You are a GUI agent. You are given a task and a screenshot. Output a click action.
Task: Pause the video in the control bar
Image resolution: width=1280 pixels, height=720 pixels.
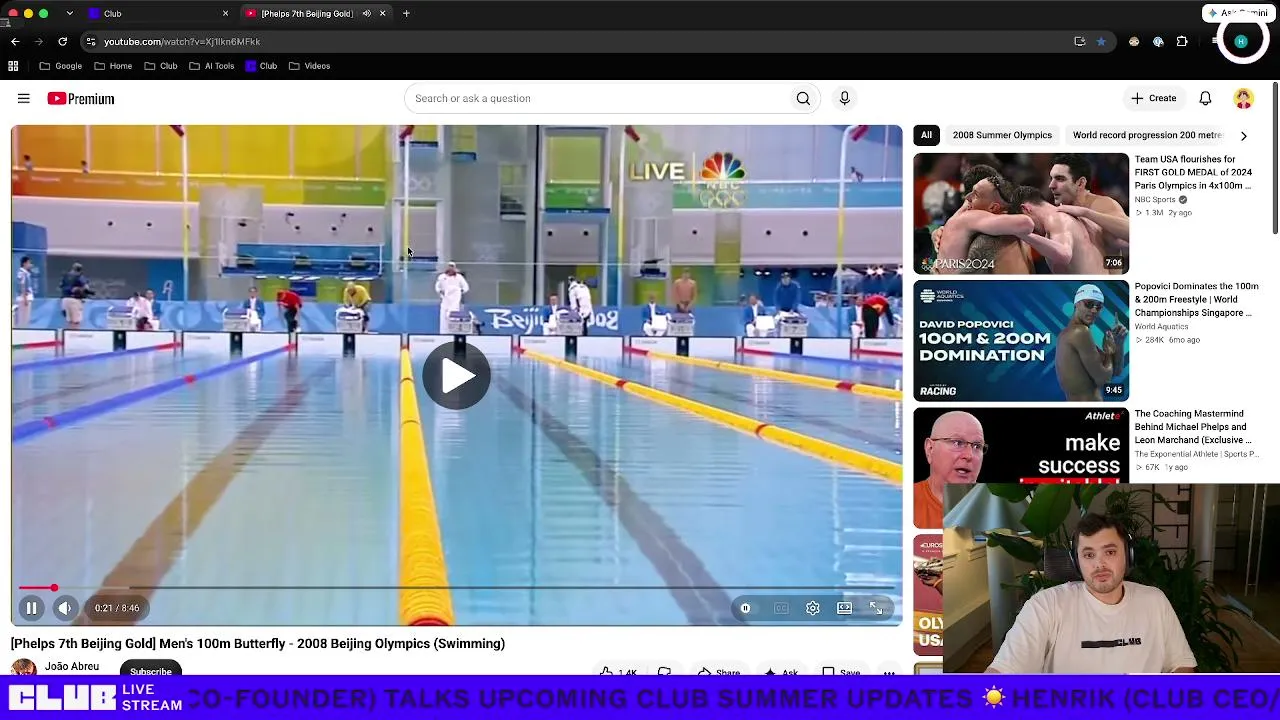tap(31, 608)
